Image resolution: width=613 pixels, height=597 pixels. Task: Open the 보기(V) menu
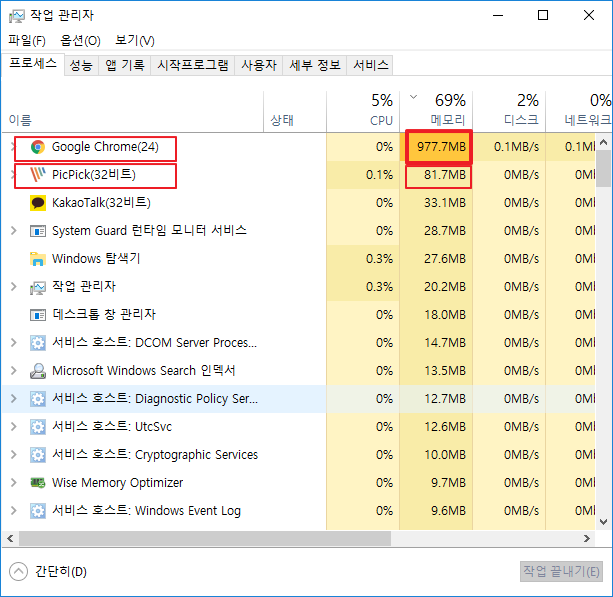pos(134,40)
